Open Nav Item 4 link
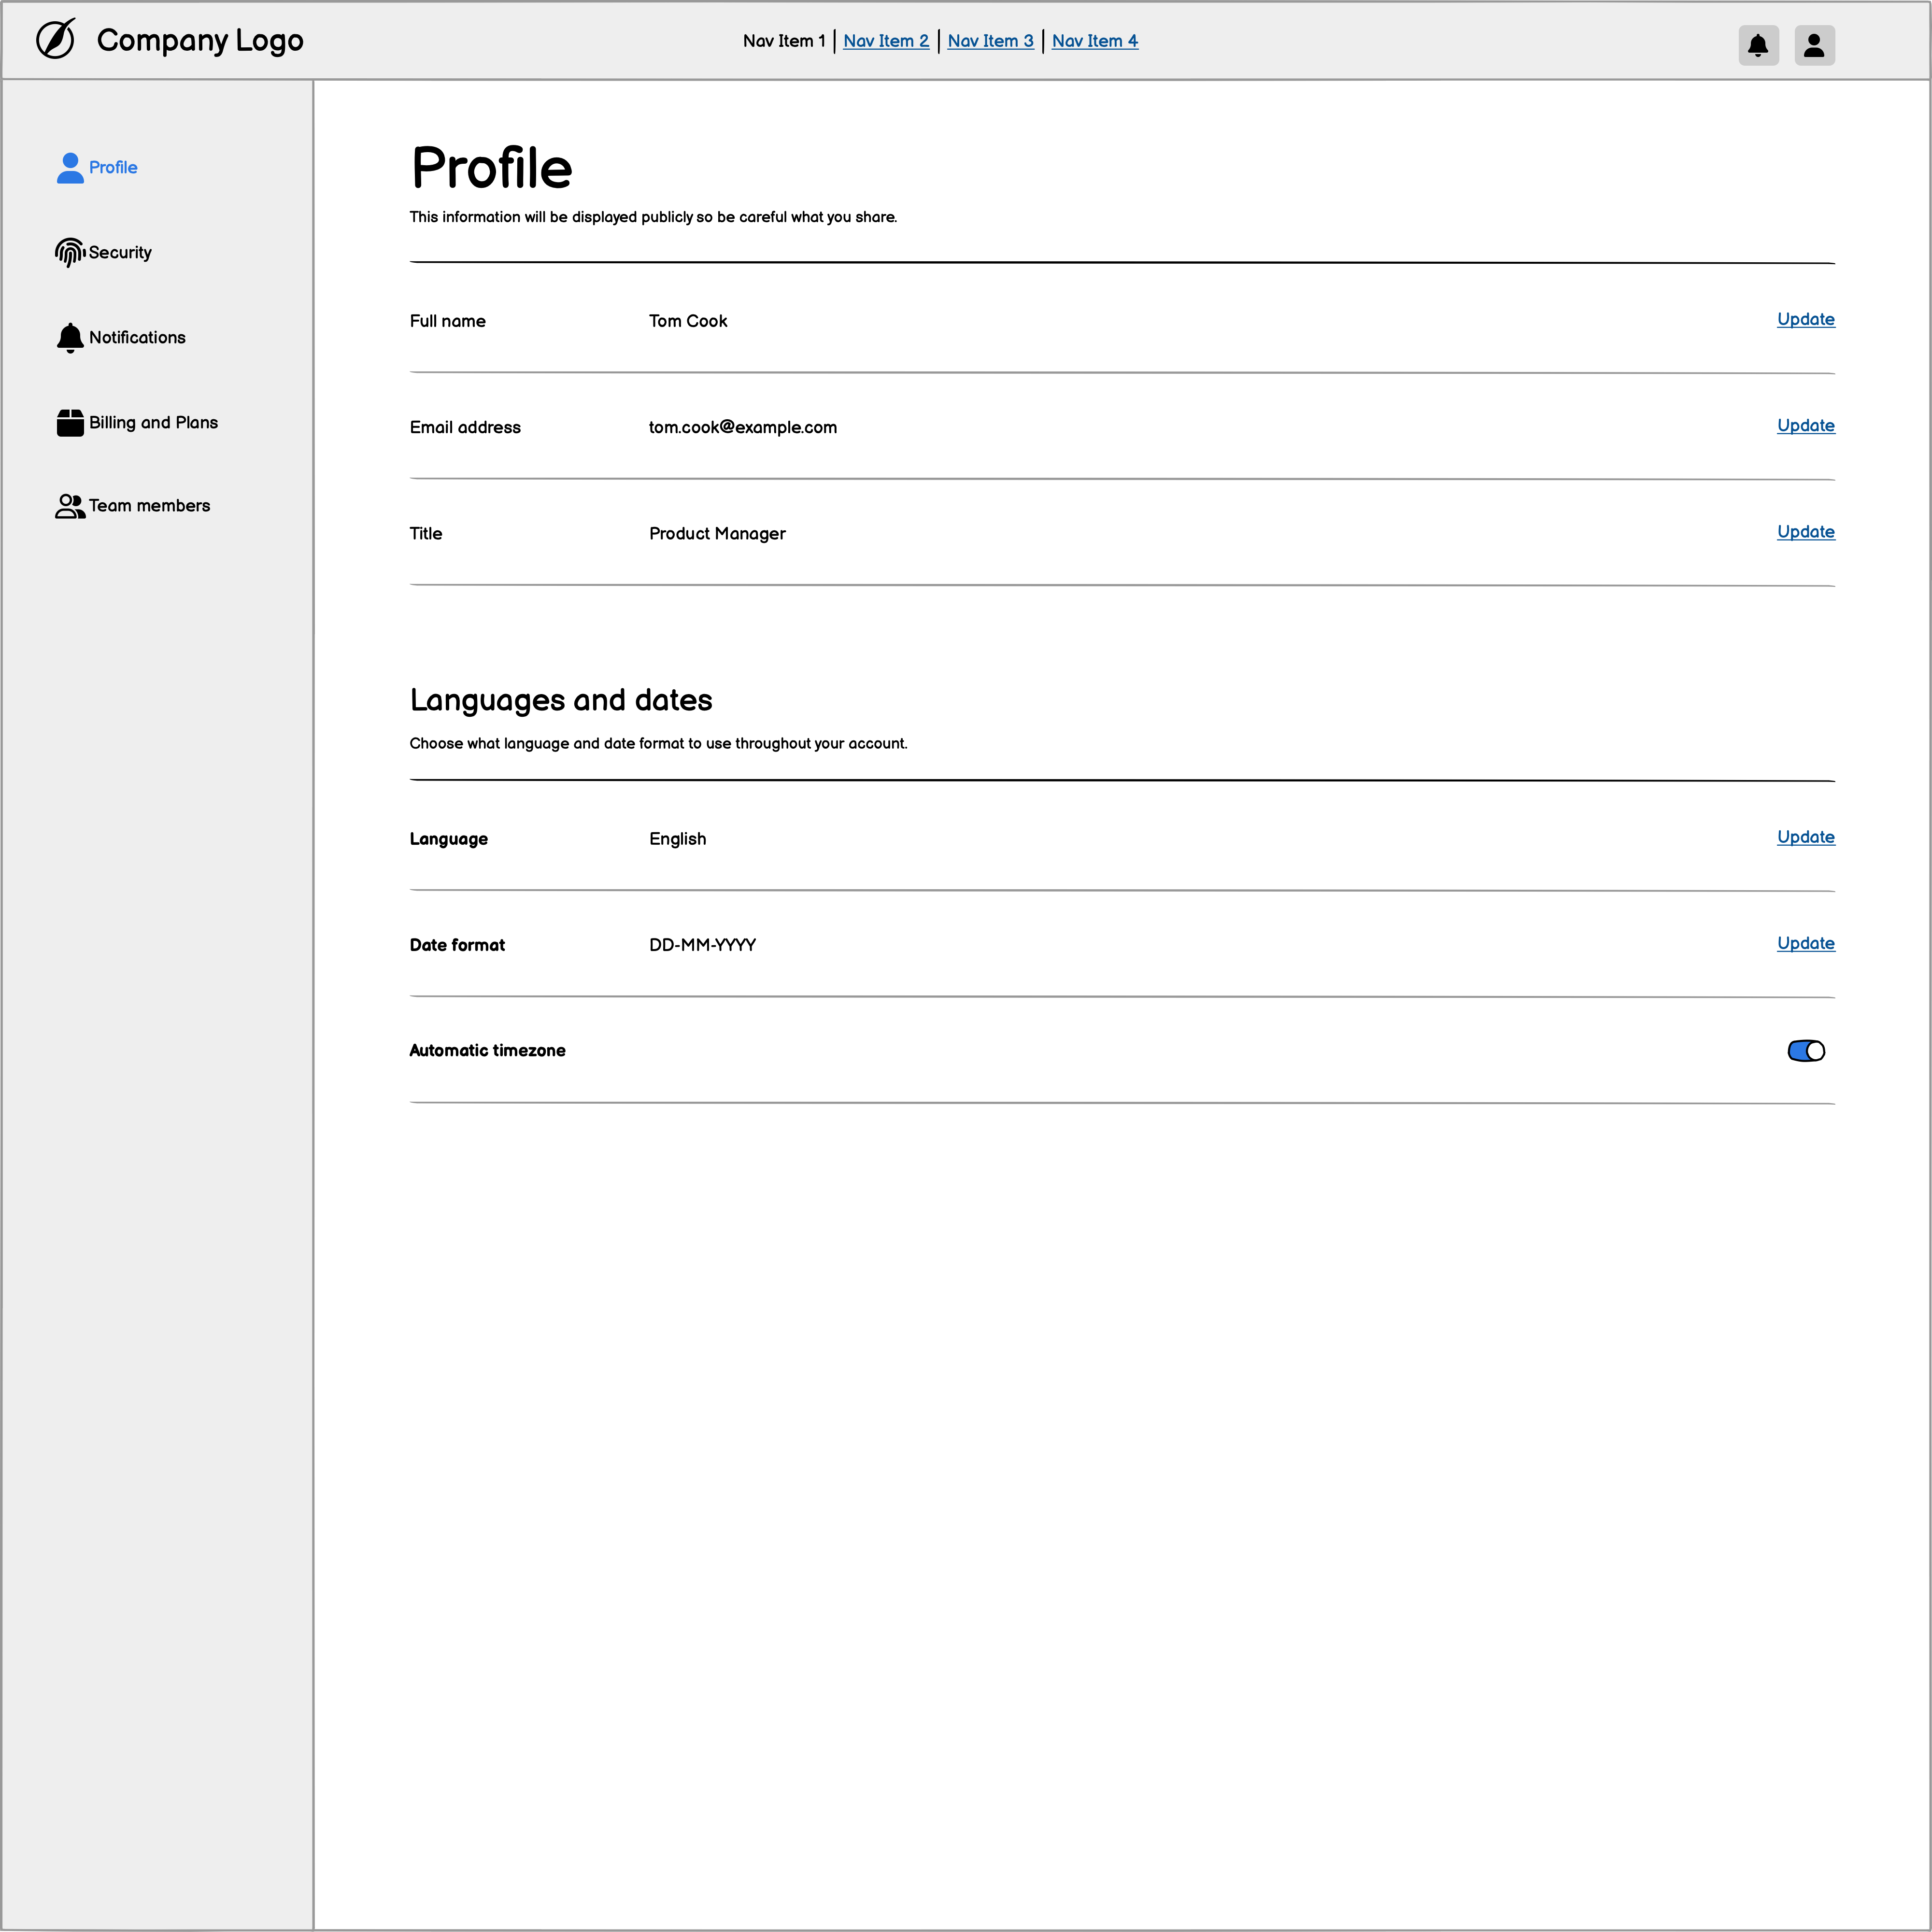The image size is (1932, 1932). pos(1095,41)
